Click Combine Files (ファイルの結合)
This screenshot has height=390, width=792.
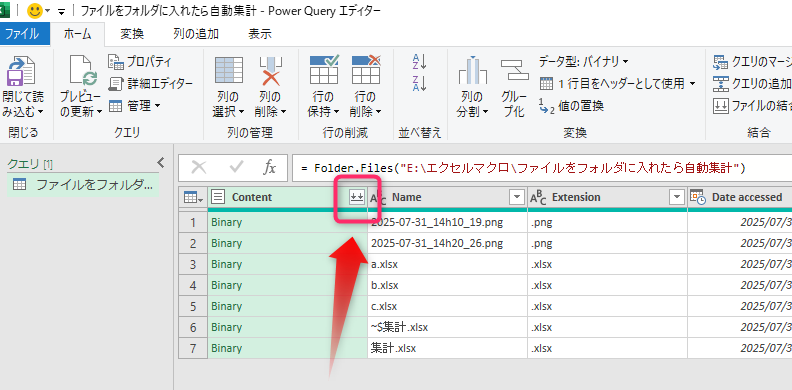[752, 106]
